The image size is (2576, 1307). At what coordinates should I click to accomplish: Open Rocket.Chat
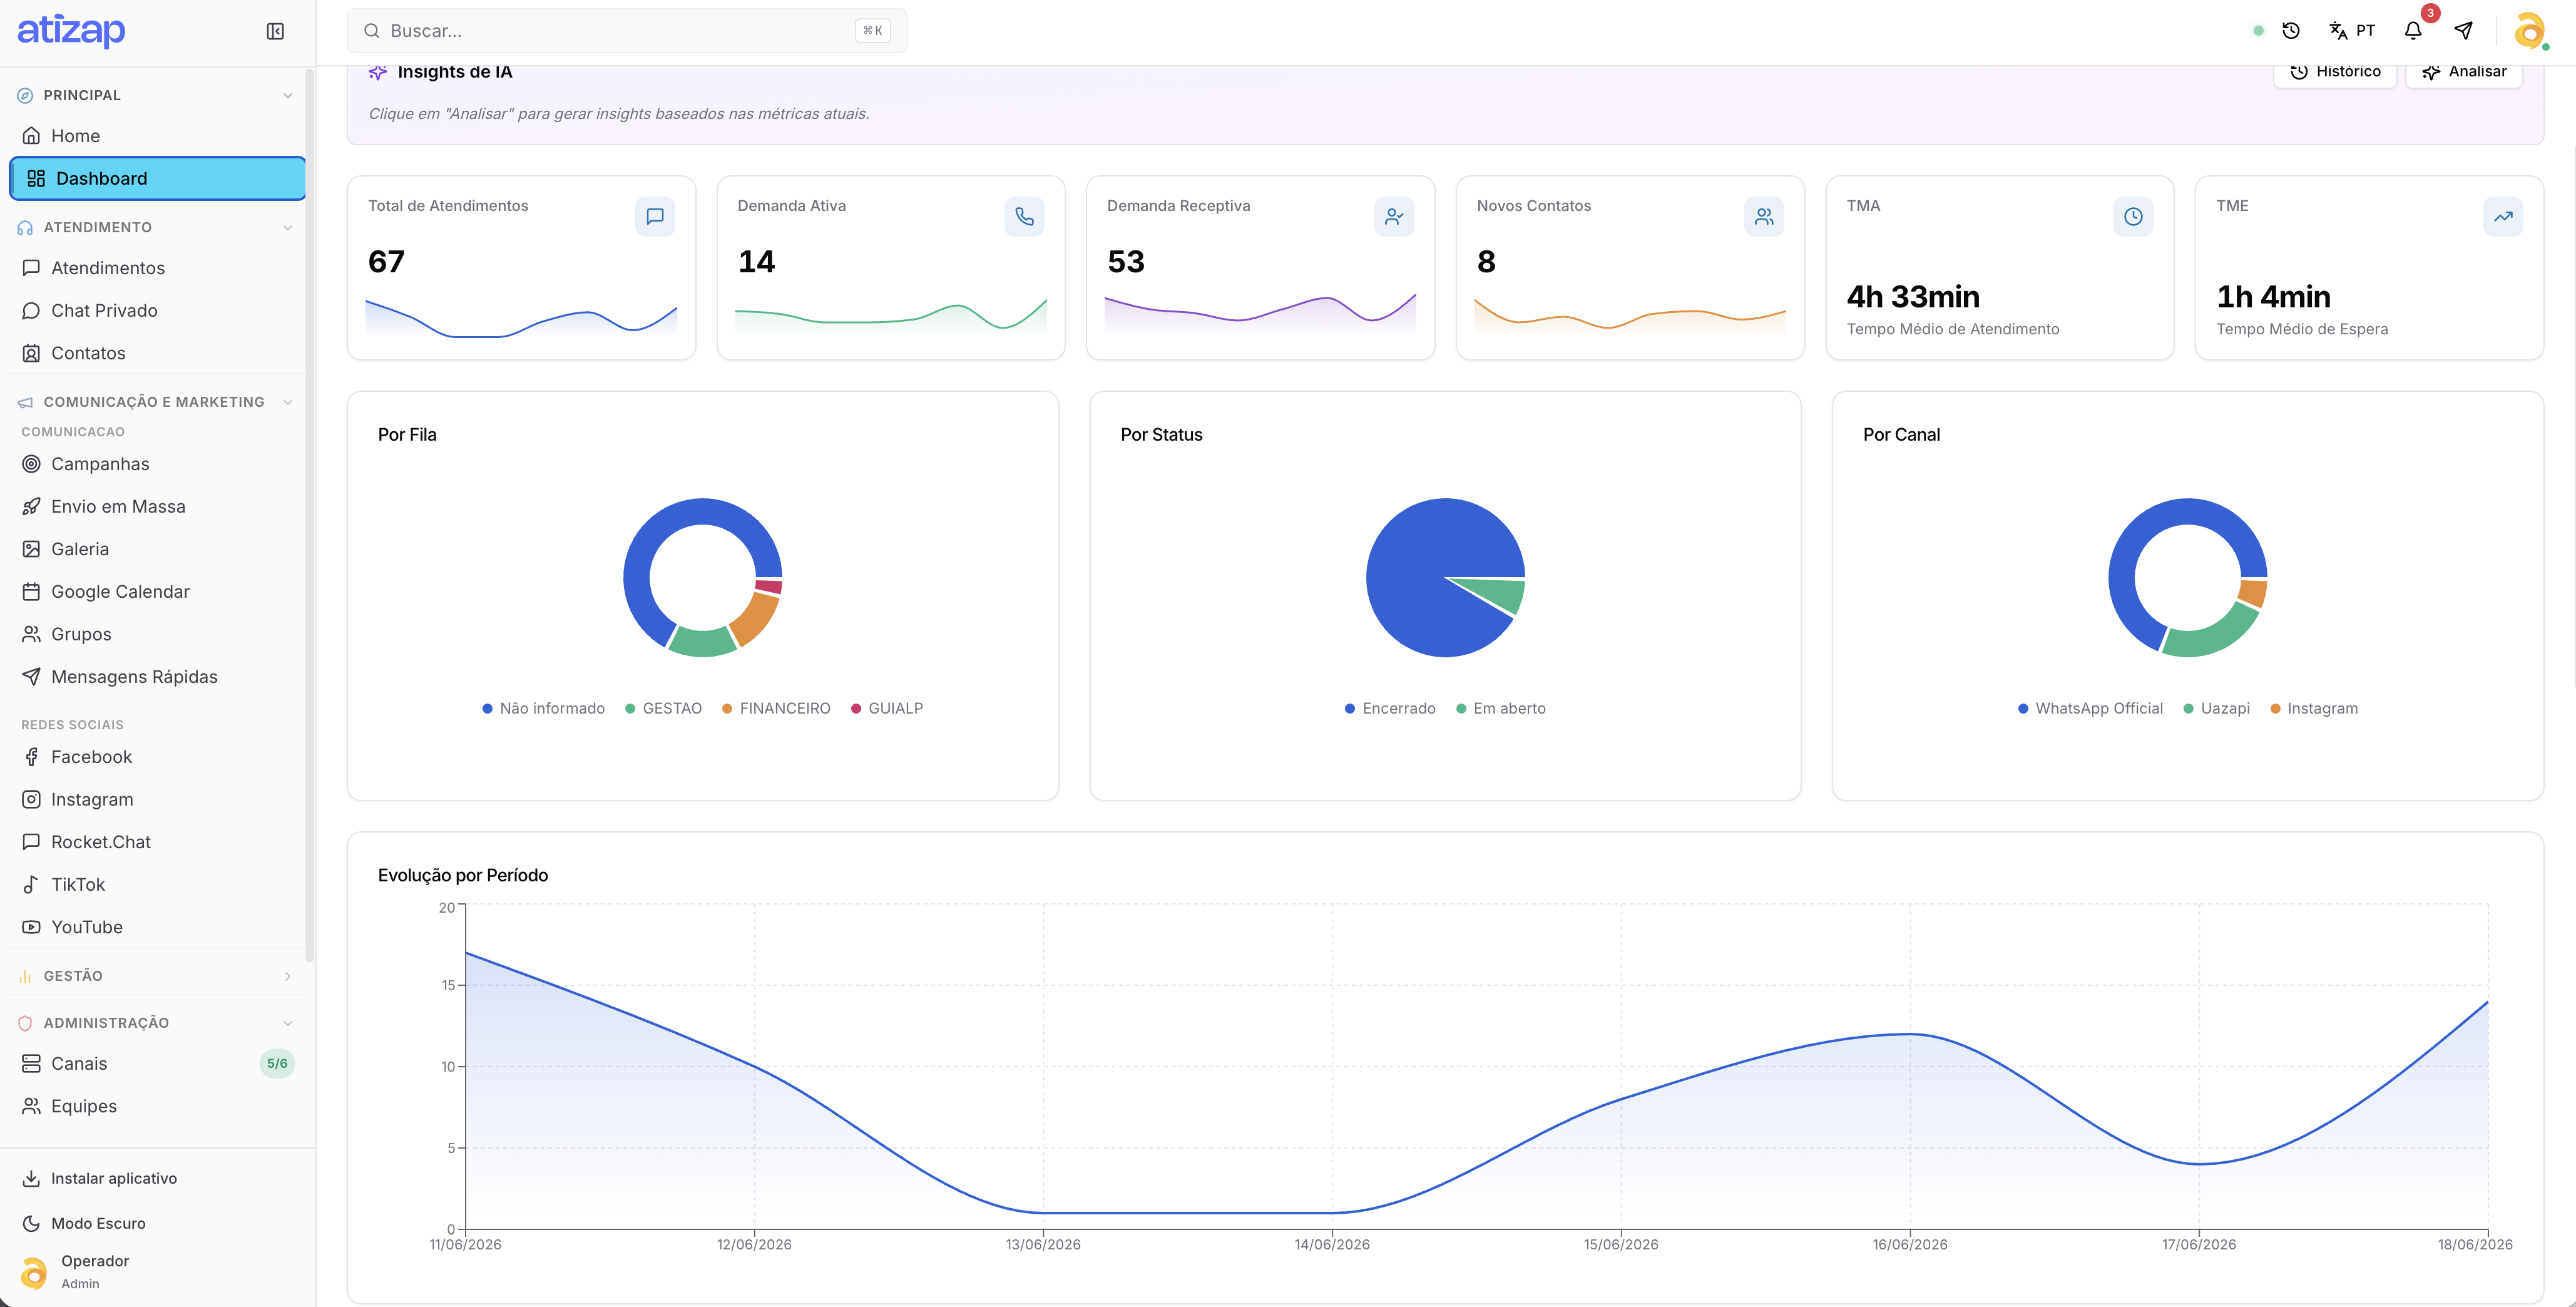156,842
